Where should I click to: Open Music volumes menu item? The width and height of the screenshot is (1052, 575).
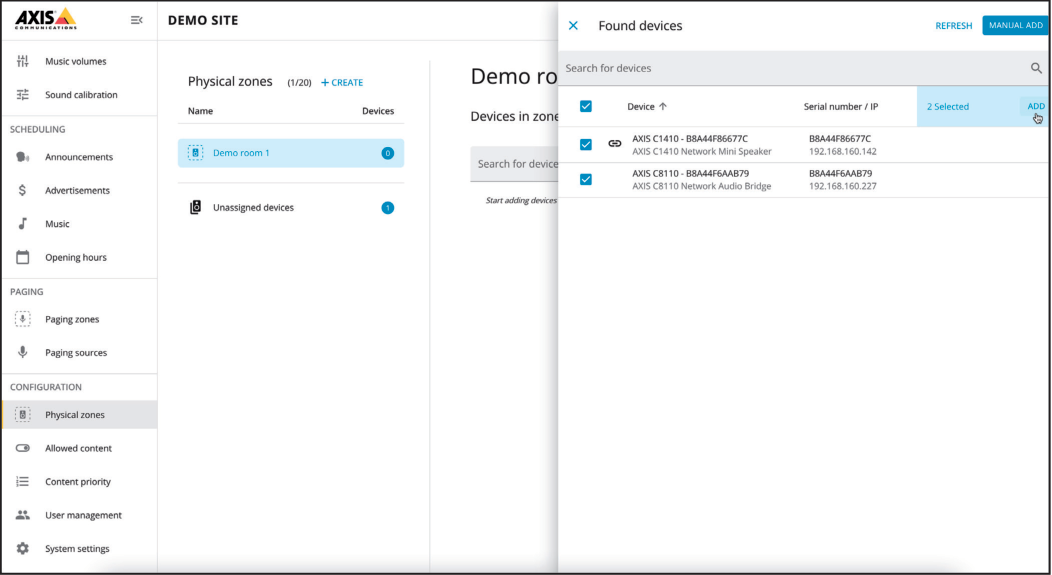click(75, 62)
